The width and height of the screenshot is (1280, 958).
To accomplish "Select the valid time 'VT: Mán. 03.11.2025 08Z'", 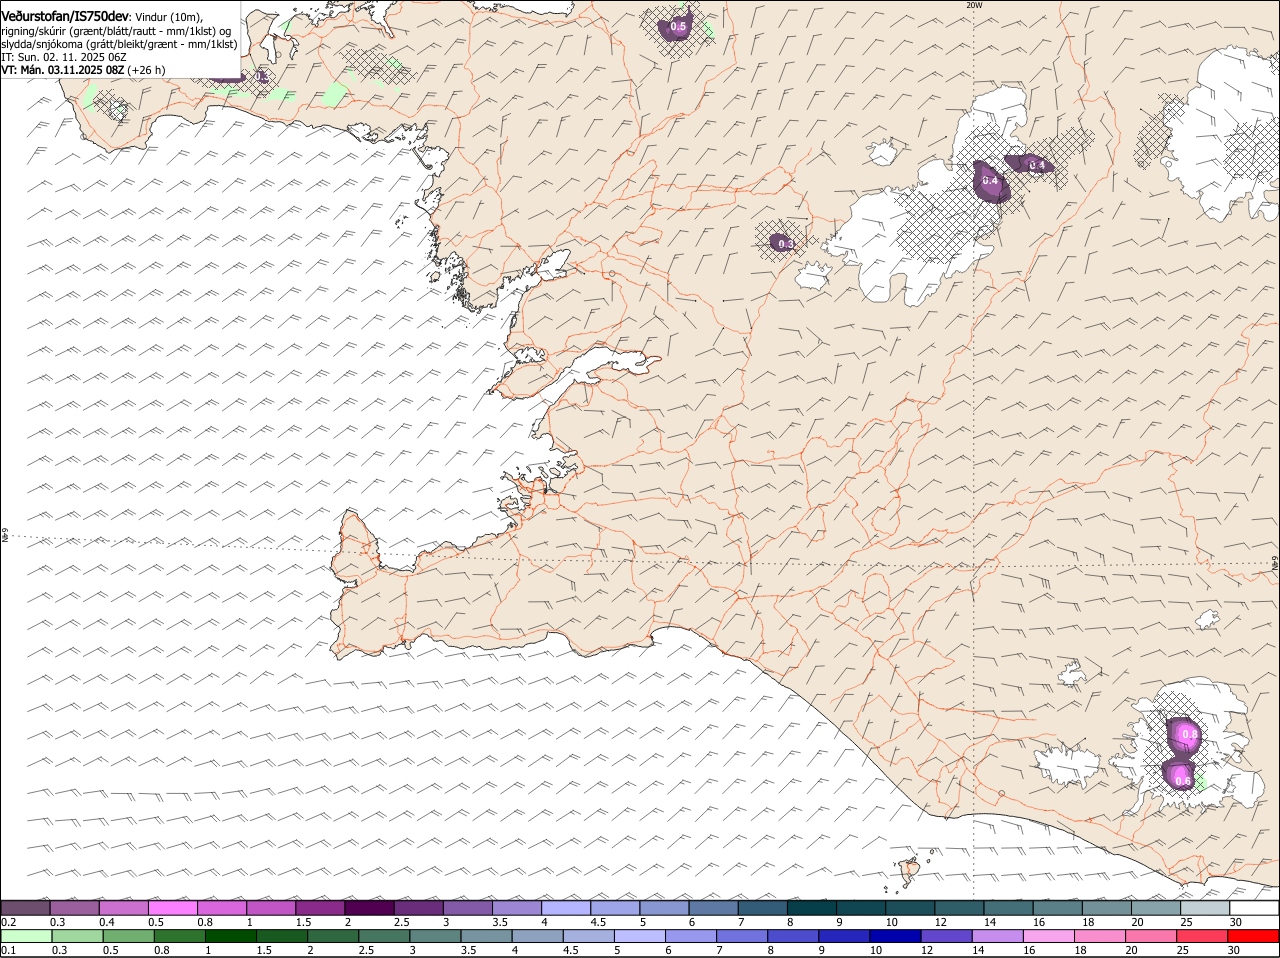I will [63, 70].
